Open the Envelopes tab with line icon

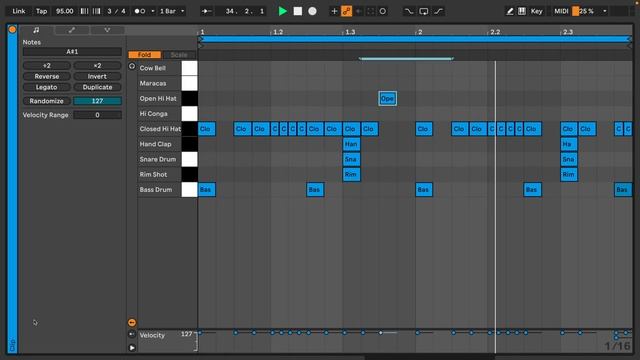71,30
